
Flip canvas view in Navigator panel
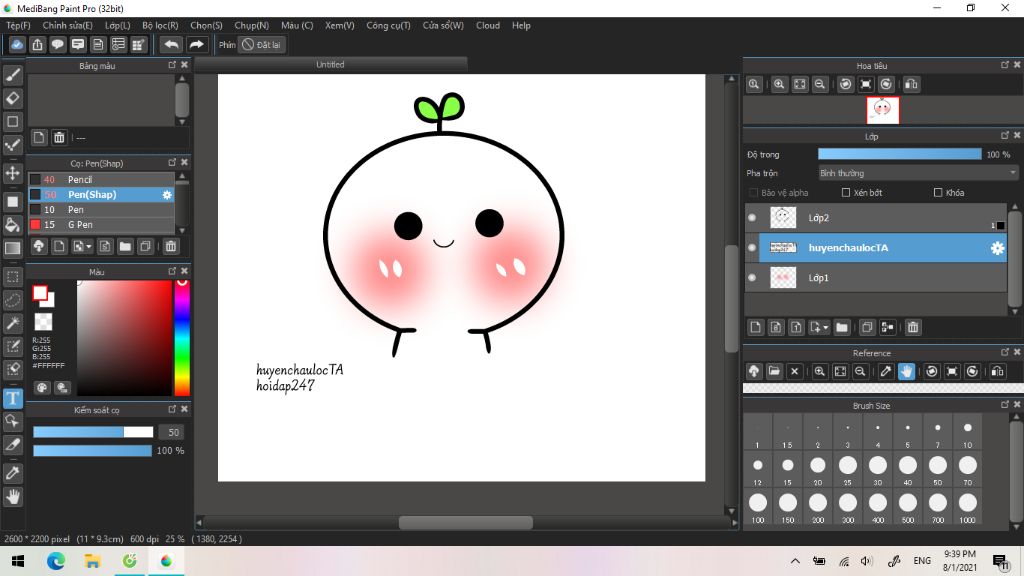coord(911,84)
